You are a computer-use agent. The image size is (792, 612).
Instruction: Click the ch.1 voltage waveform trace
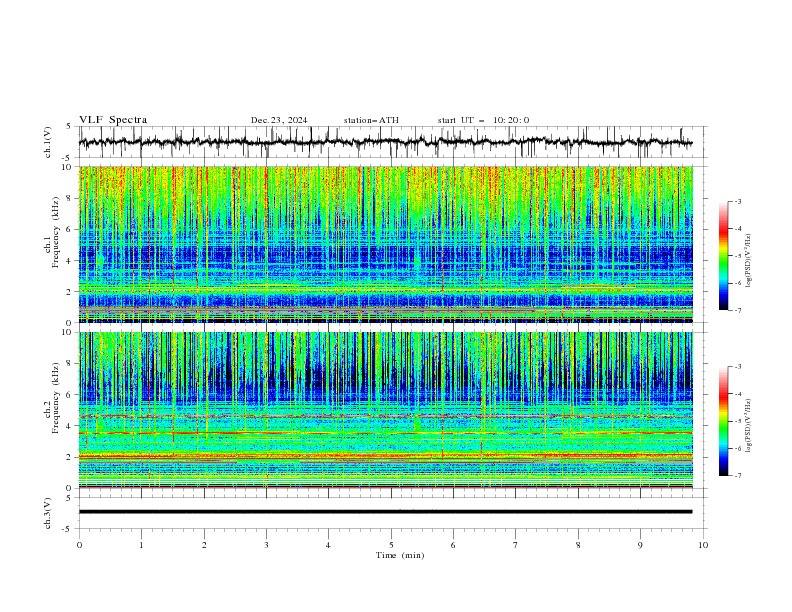385,142
